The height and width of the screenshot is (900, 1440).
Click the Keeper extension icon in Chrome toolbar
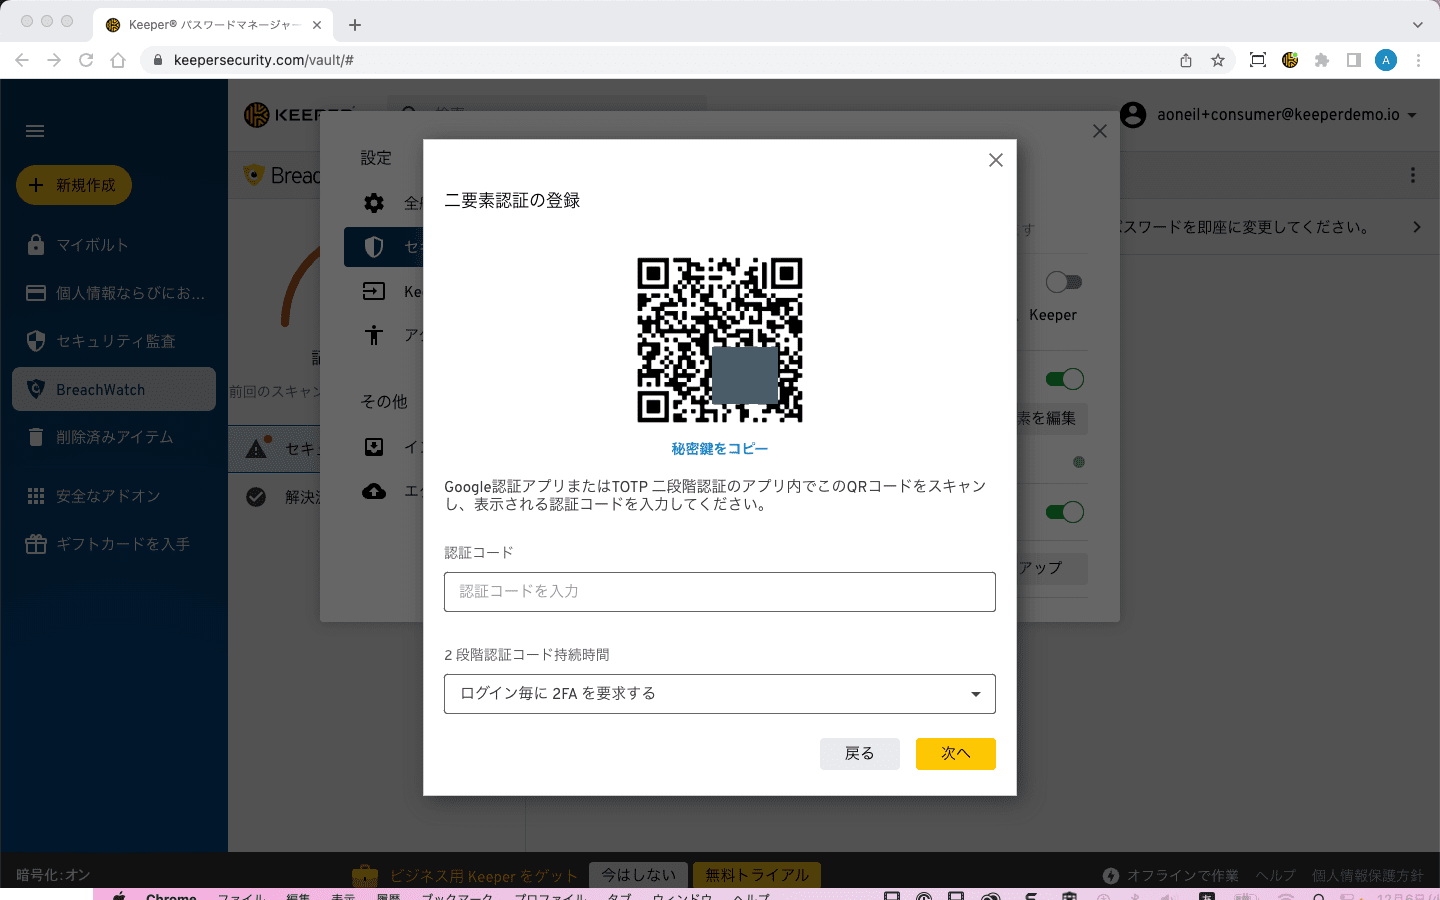pos(1290,60)
